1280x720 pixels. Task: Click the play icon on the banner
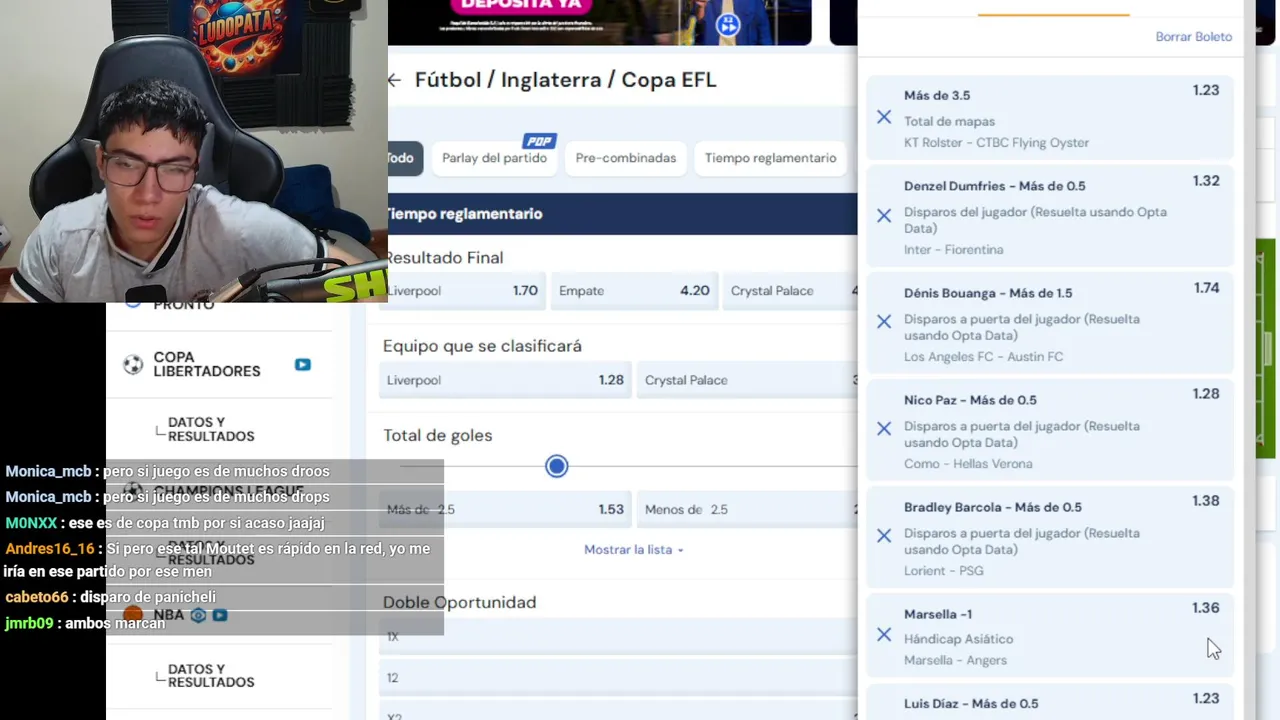(x=727, y=25)
